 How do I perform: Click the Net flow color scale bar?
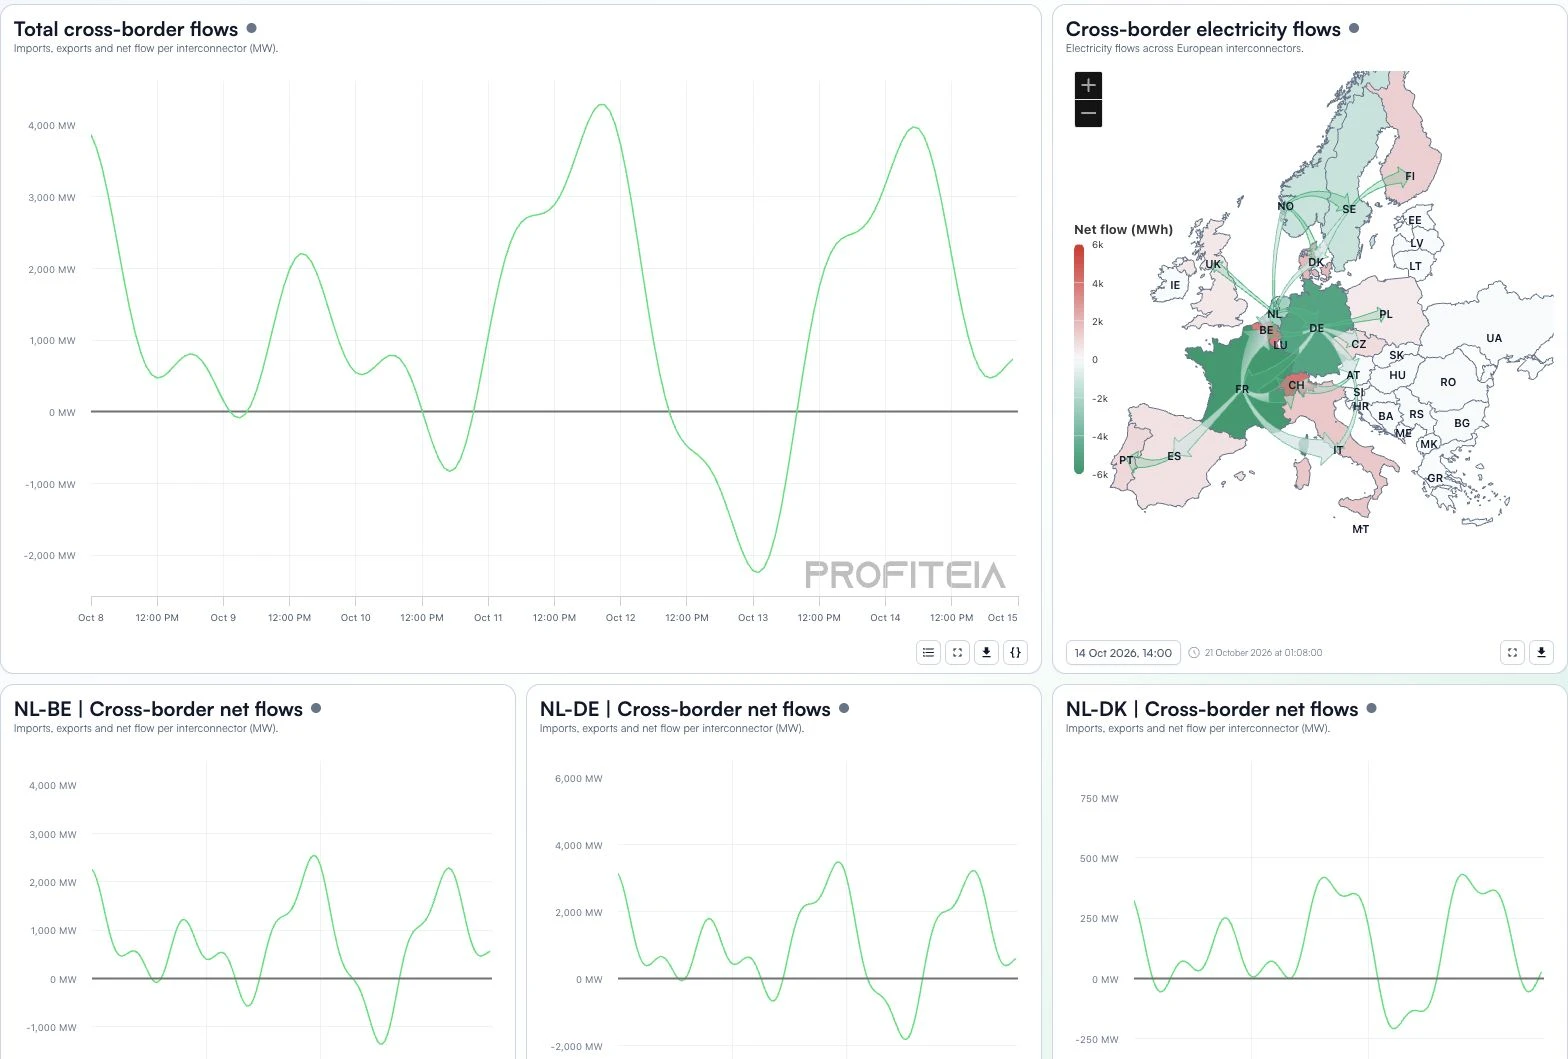1079,360
